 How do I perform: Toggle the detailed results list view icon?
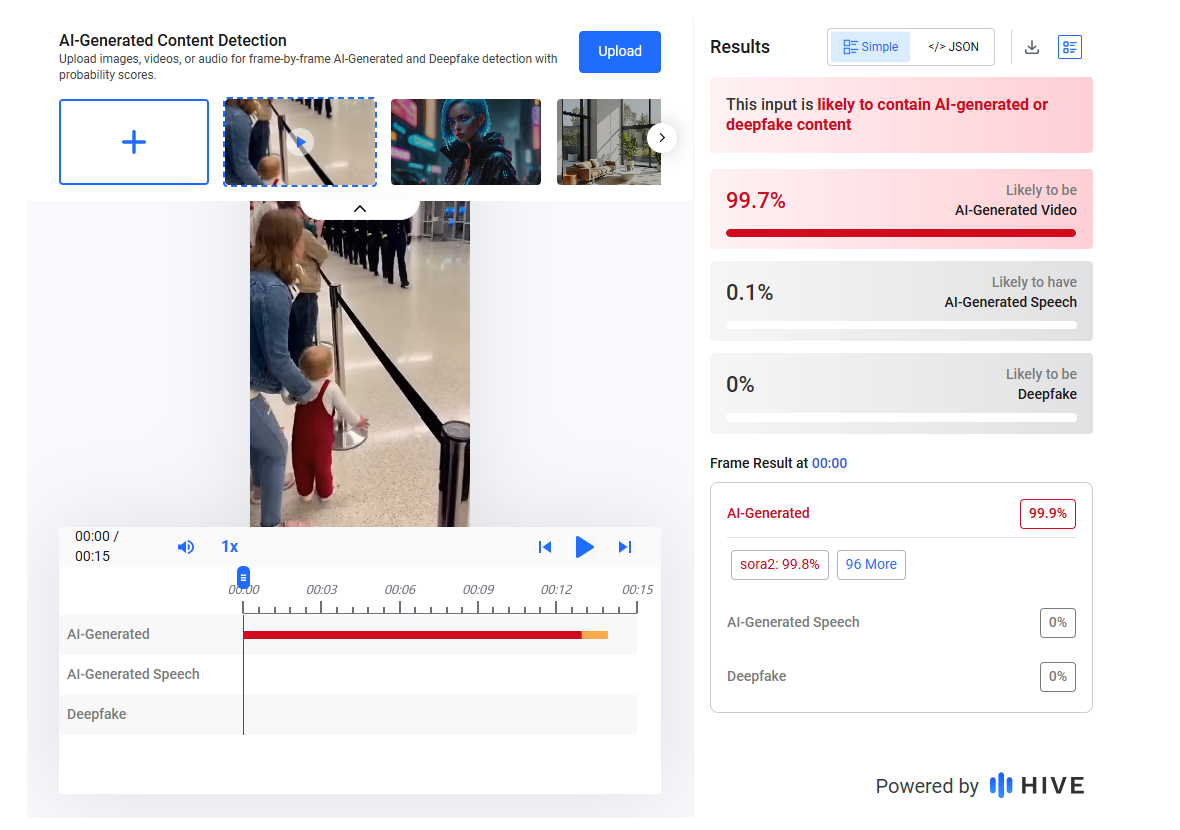pyautogui.click(x=1070, y=47)
